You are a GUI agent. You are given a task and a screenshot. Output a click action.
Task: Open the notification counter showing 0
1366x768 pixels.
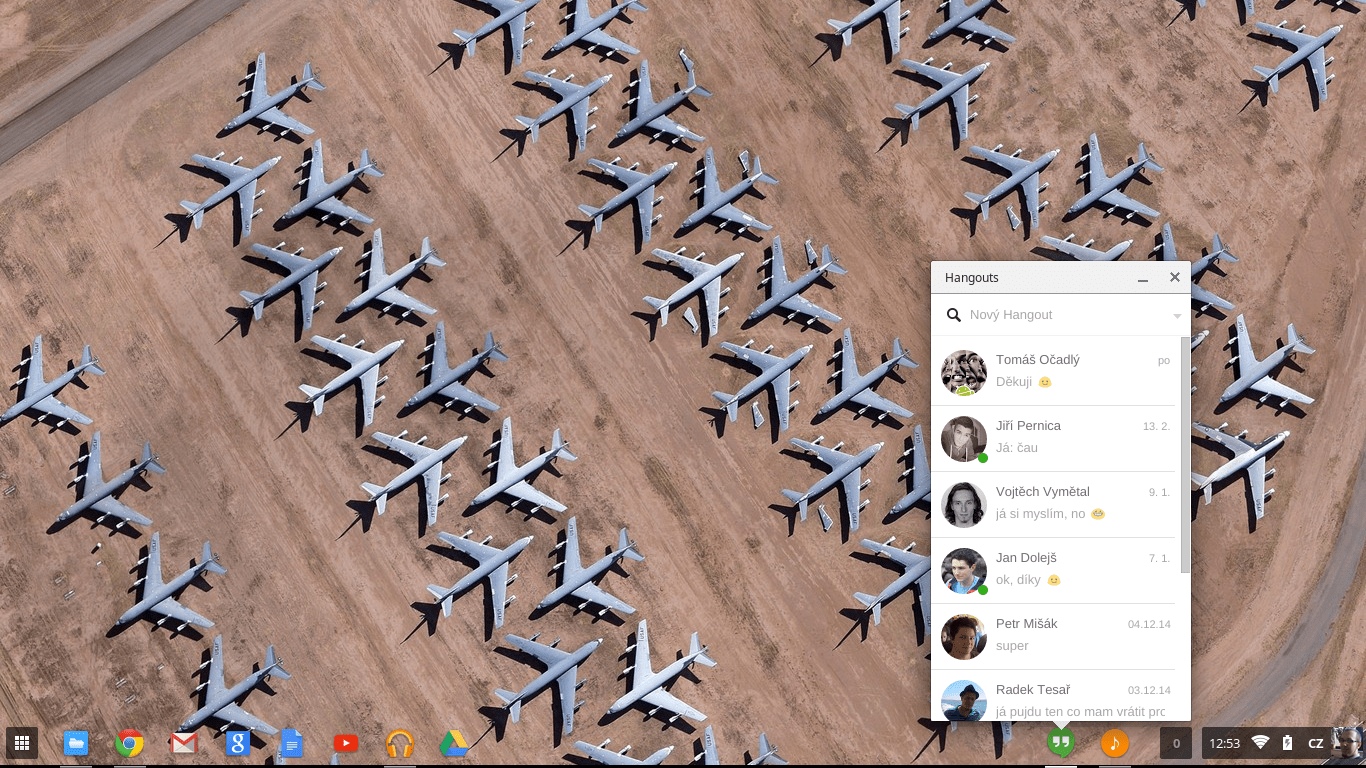tap(1176, 743)
